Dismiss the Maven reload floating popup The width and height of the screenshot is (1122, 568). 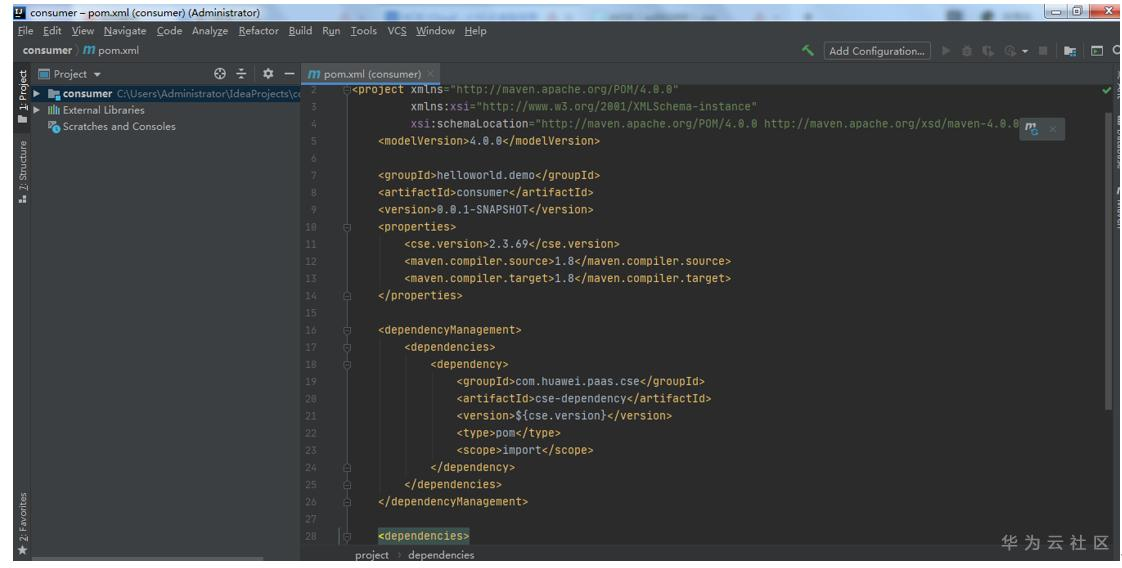pyautogui.click(x=1053, y=129)
